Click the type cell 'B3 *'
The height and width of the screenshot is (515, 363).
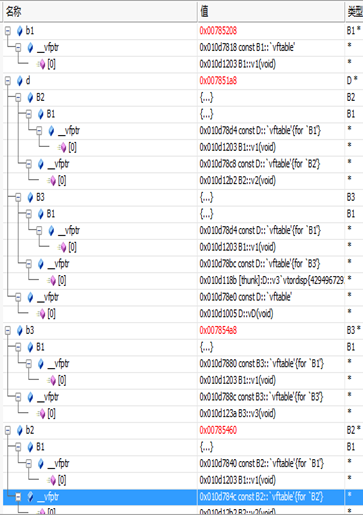point(354,330)
